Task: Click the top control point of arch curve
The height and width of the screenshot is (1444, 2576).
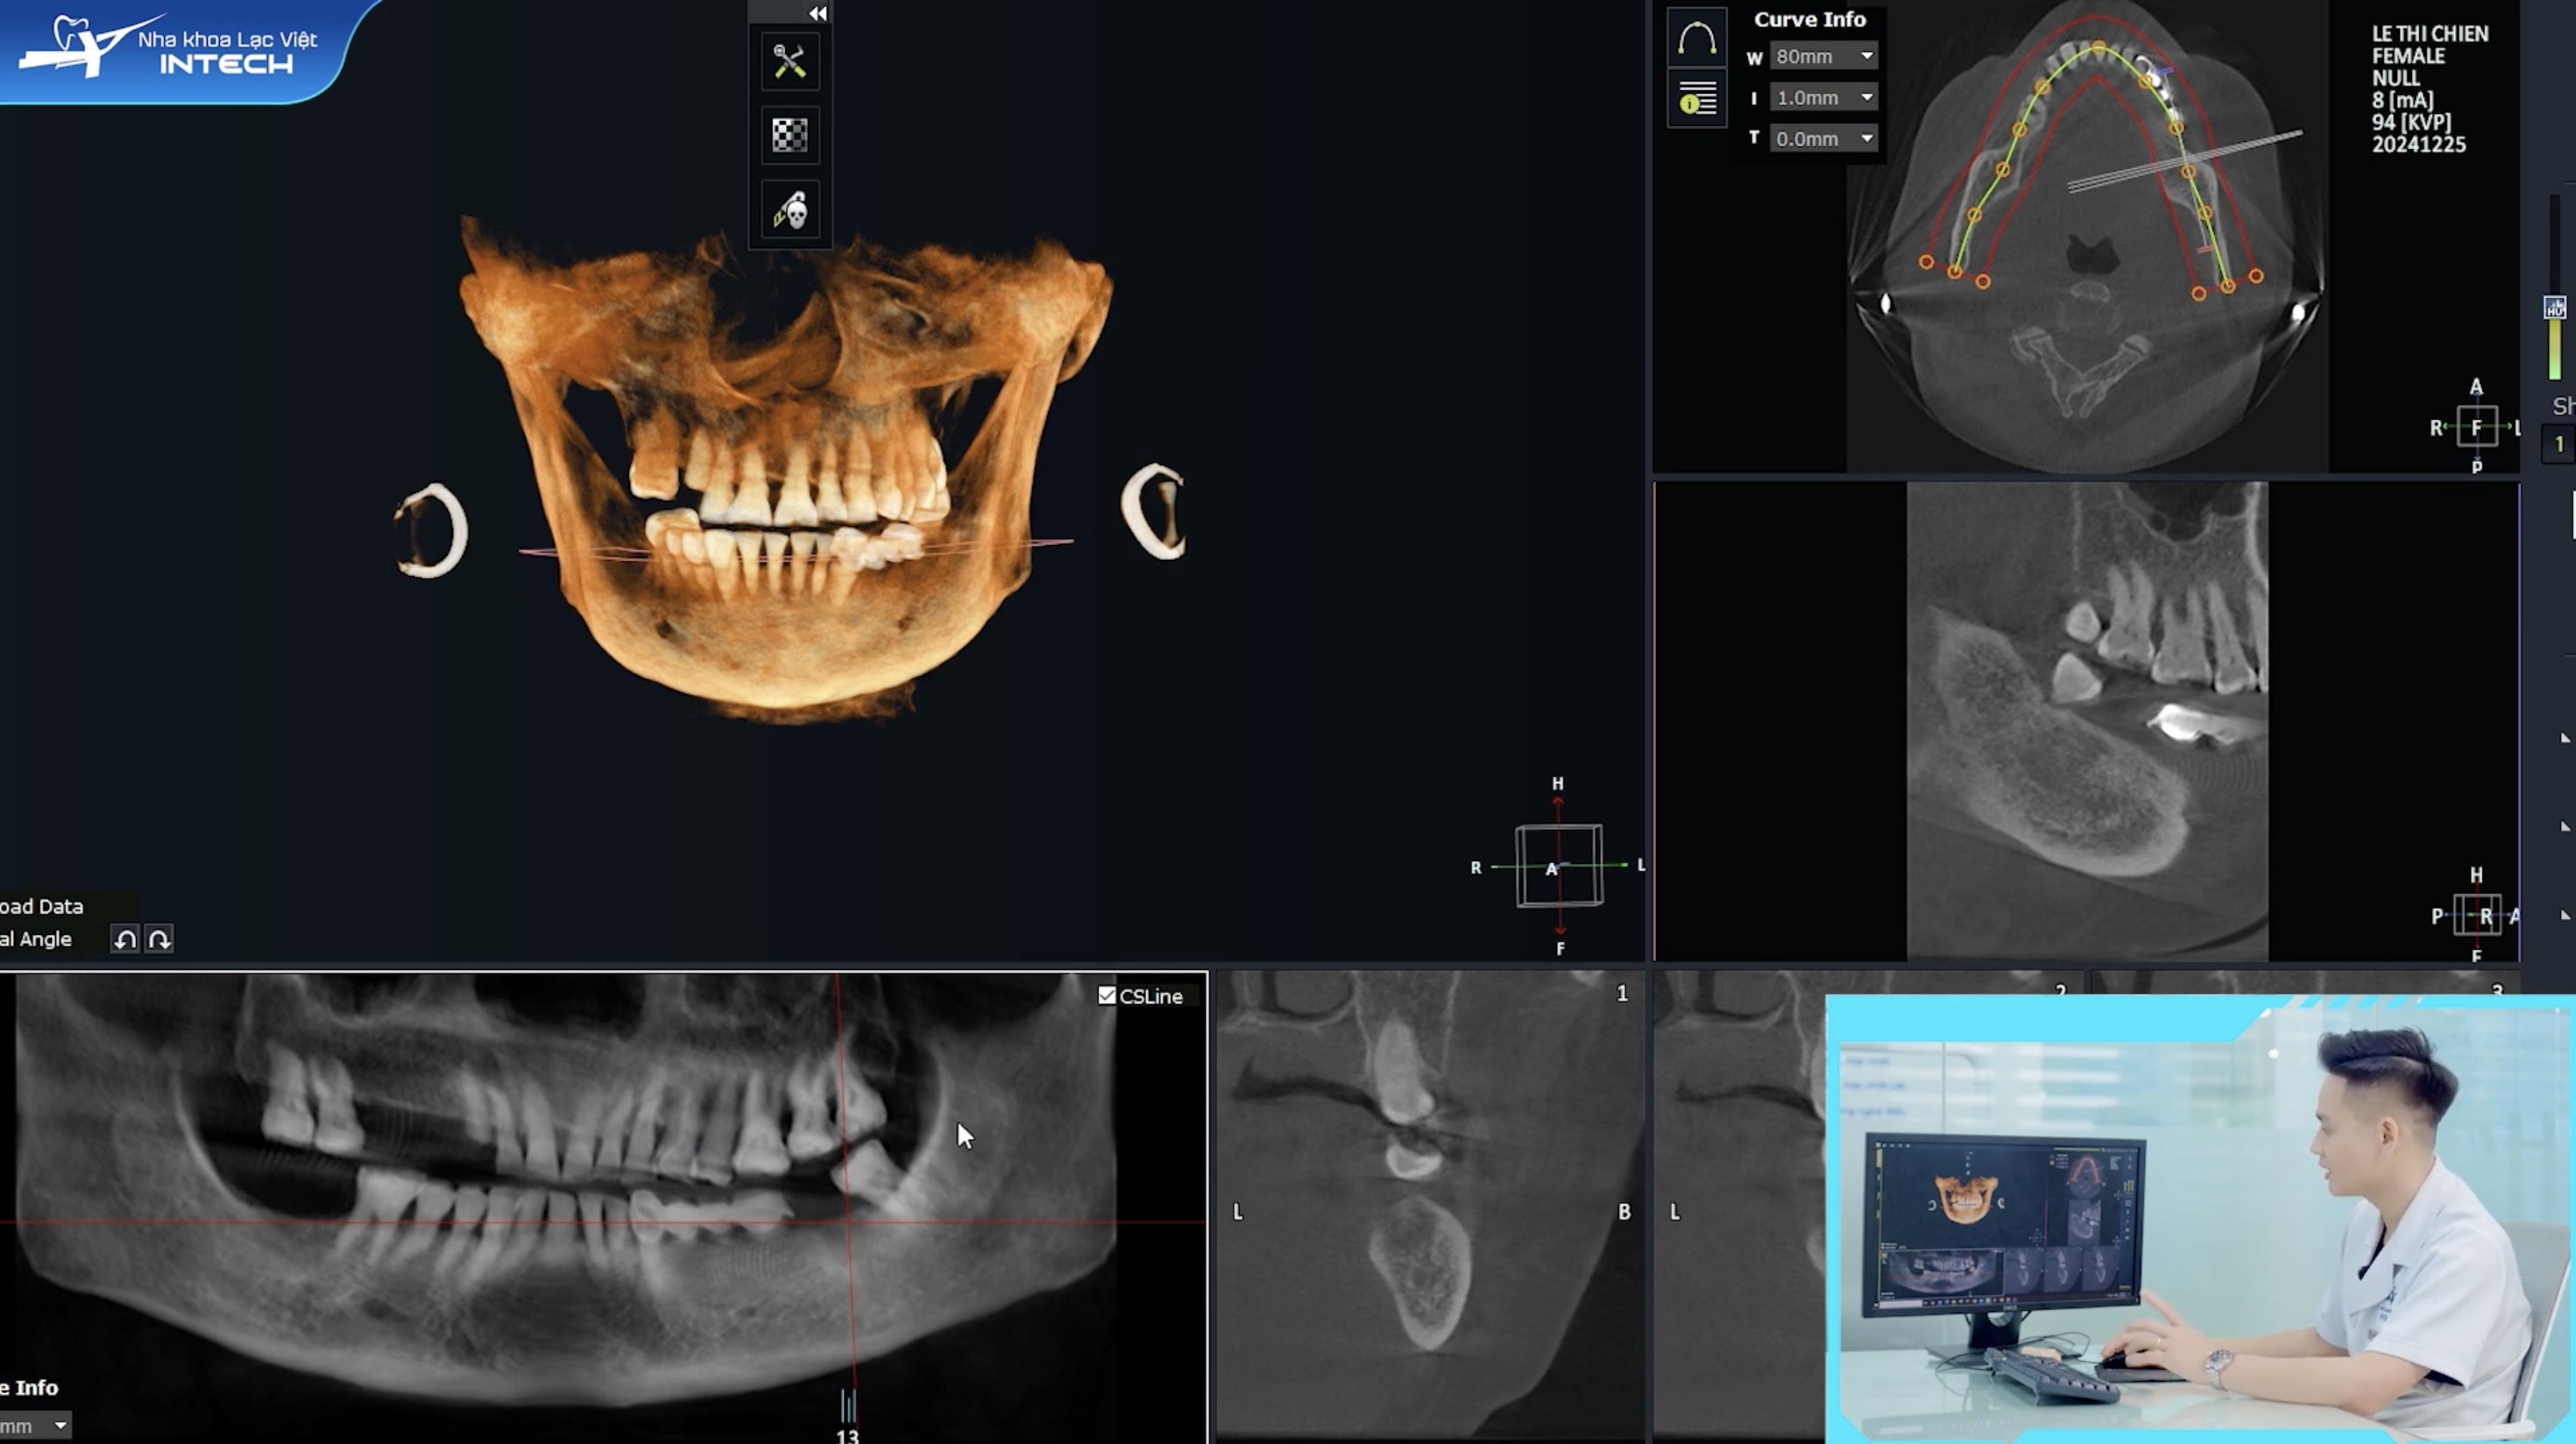Action: (x=2099, y=46)
